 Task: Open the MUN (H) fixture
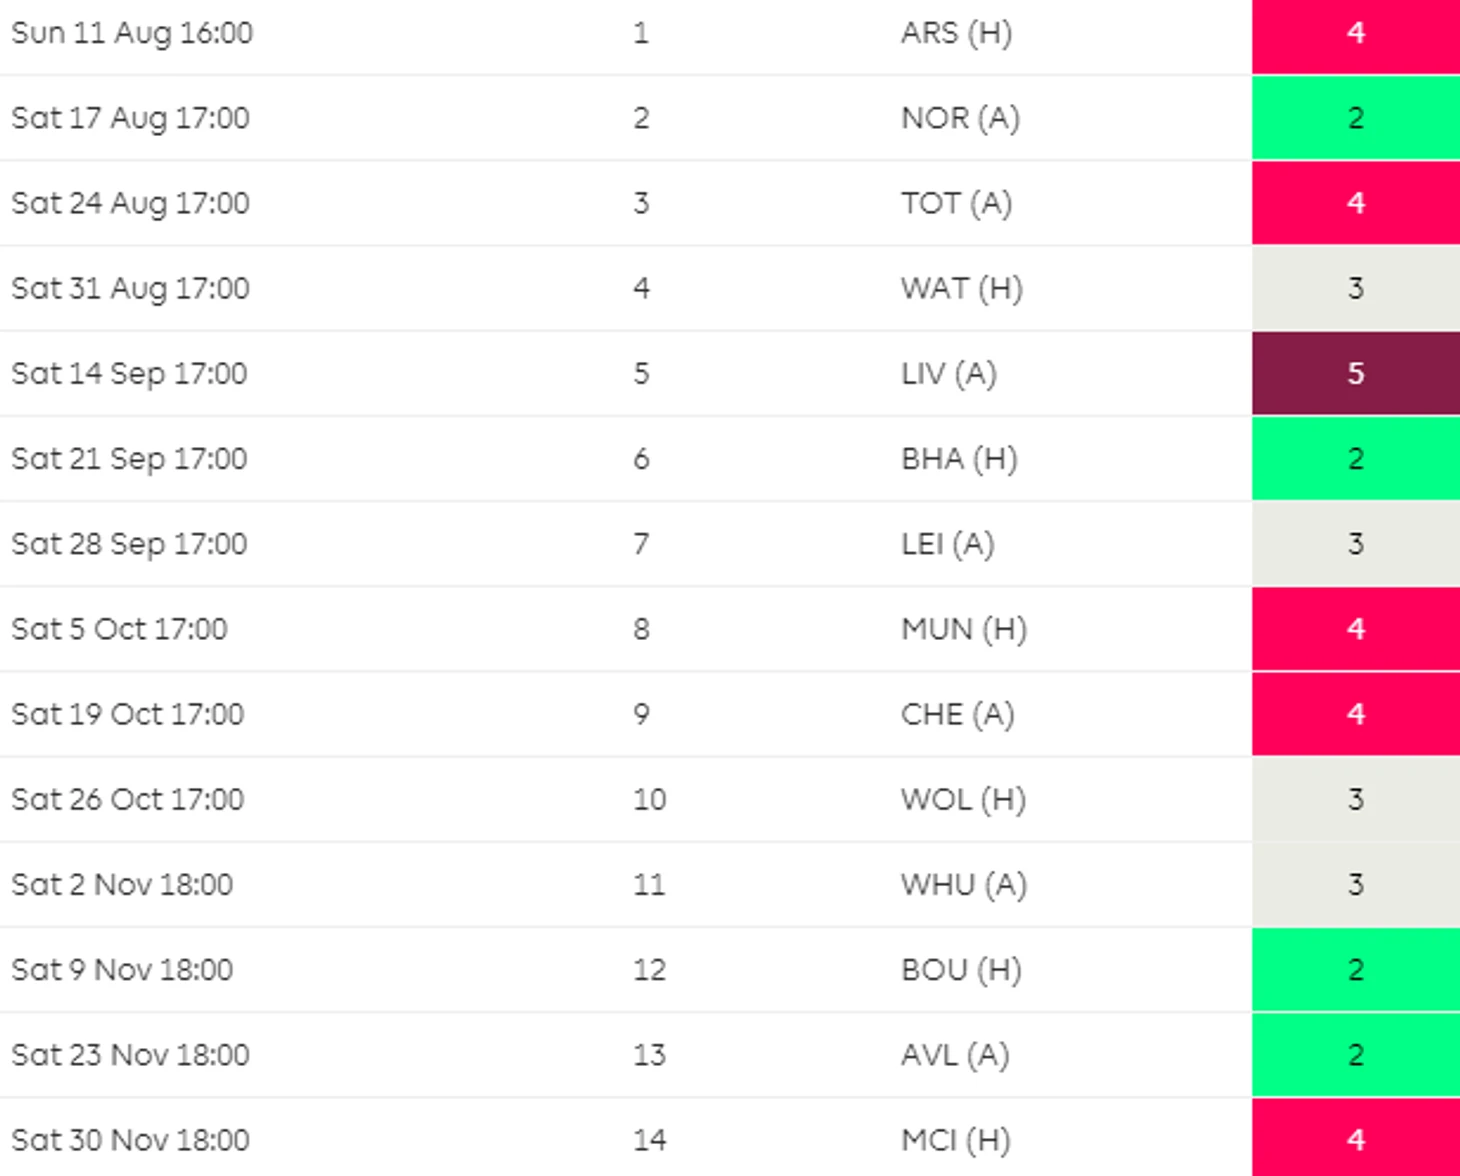[x=963, y=629]
